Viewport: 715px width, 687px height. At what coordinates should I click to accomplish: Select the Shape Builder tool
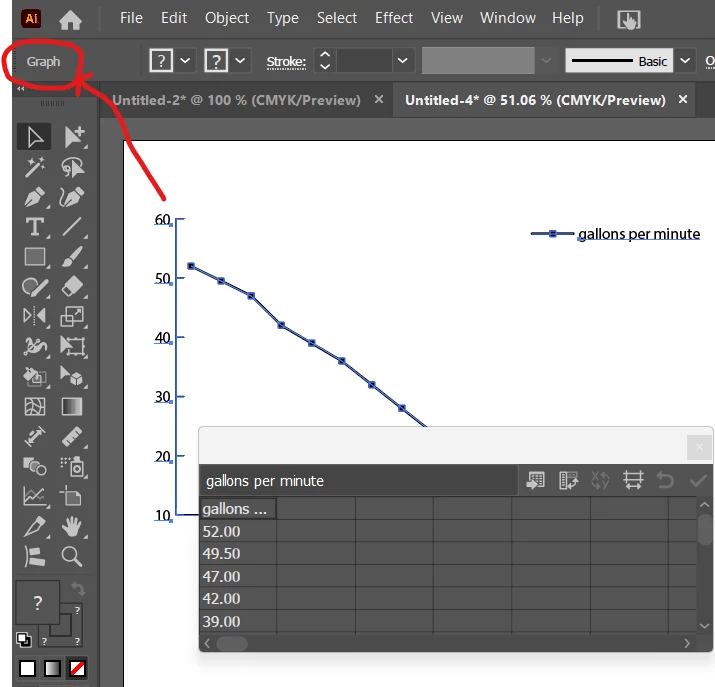34,377
